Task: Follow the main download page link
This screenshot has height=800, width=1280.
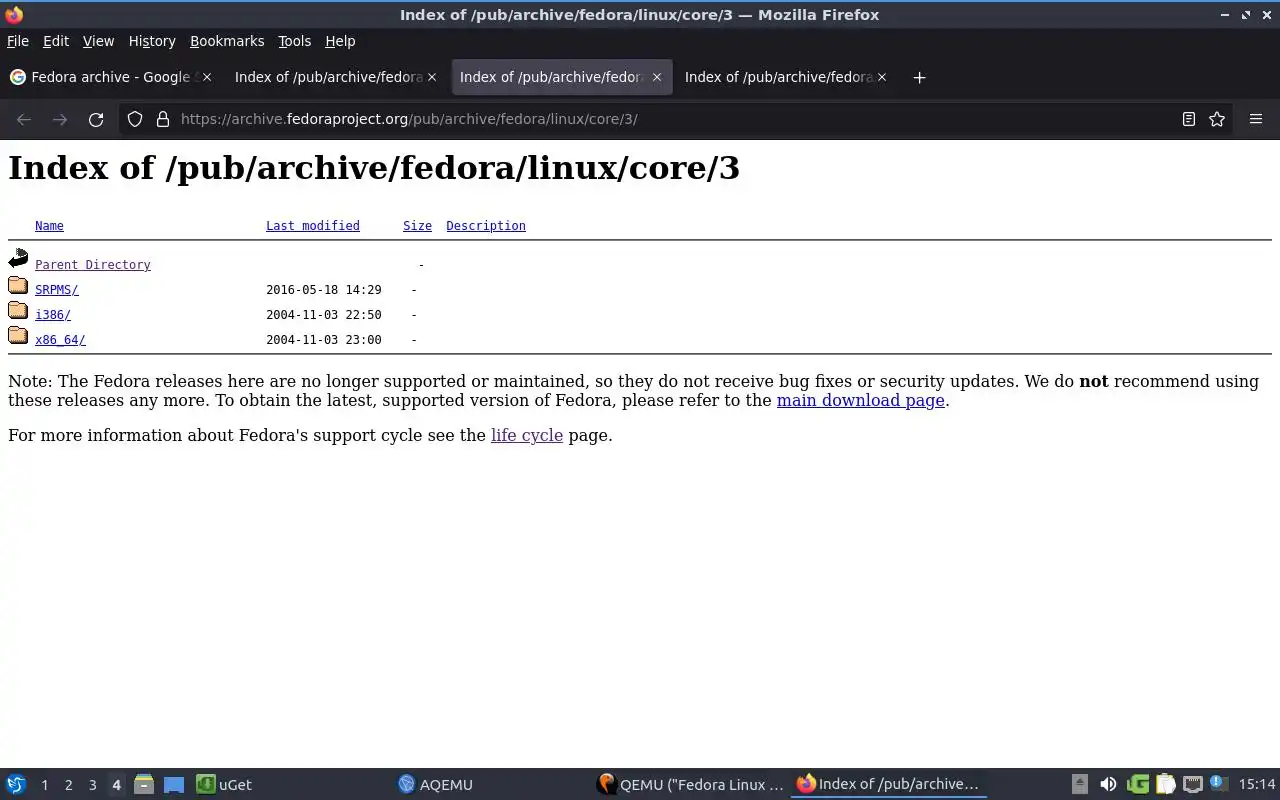Action: 861,400
